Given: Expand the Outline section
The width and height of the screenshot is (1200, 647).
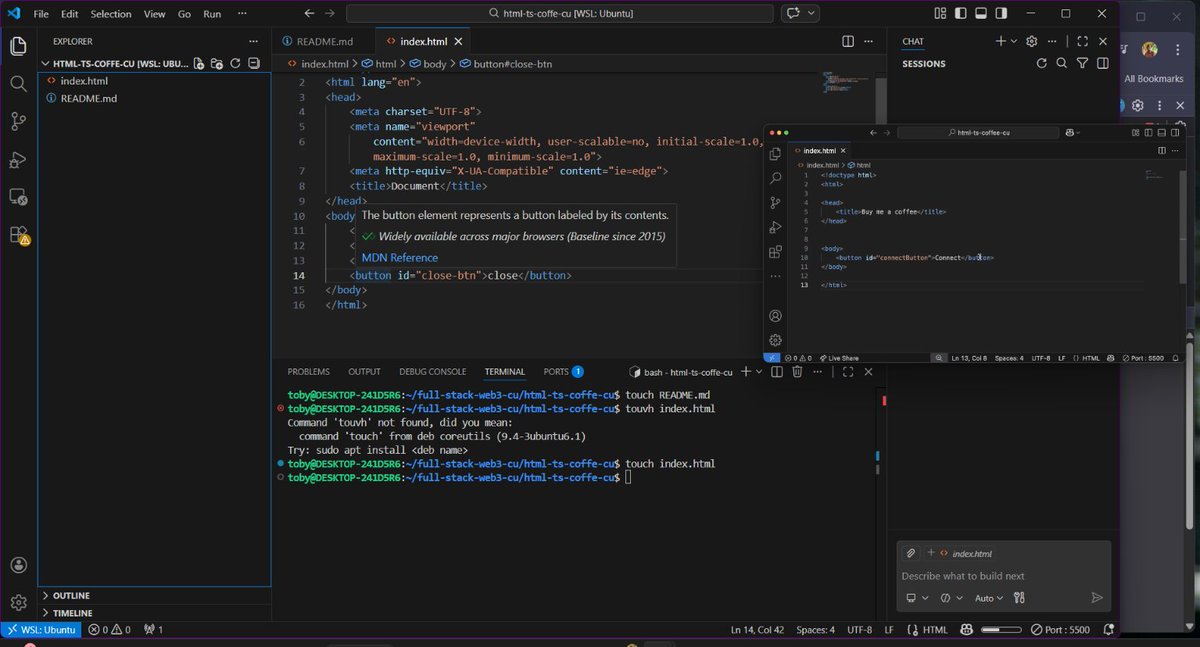Looking at the screenshot, I should click(70, 595).
